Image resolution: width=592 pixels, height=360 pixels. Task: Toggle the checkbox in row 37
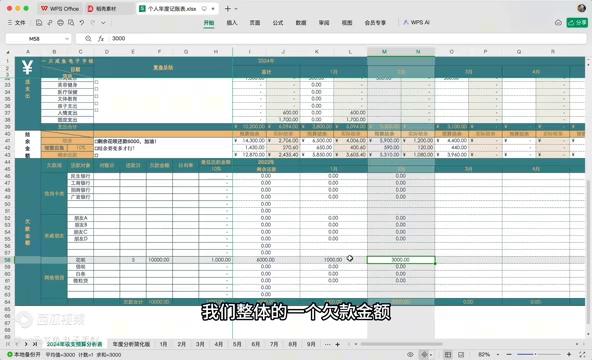click(x=97, y=110)
